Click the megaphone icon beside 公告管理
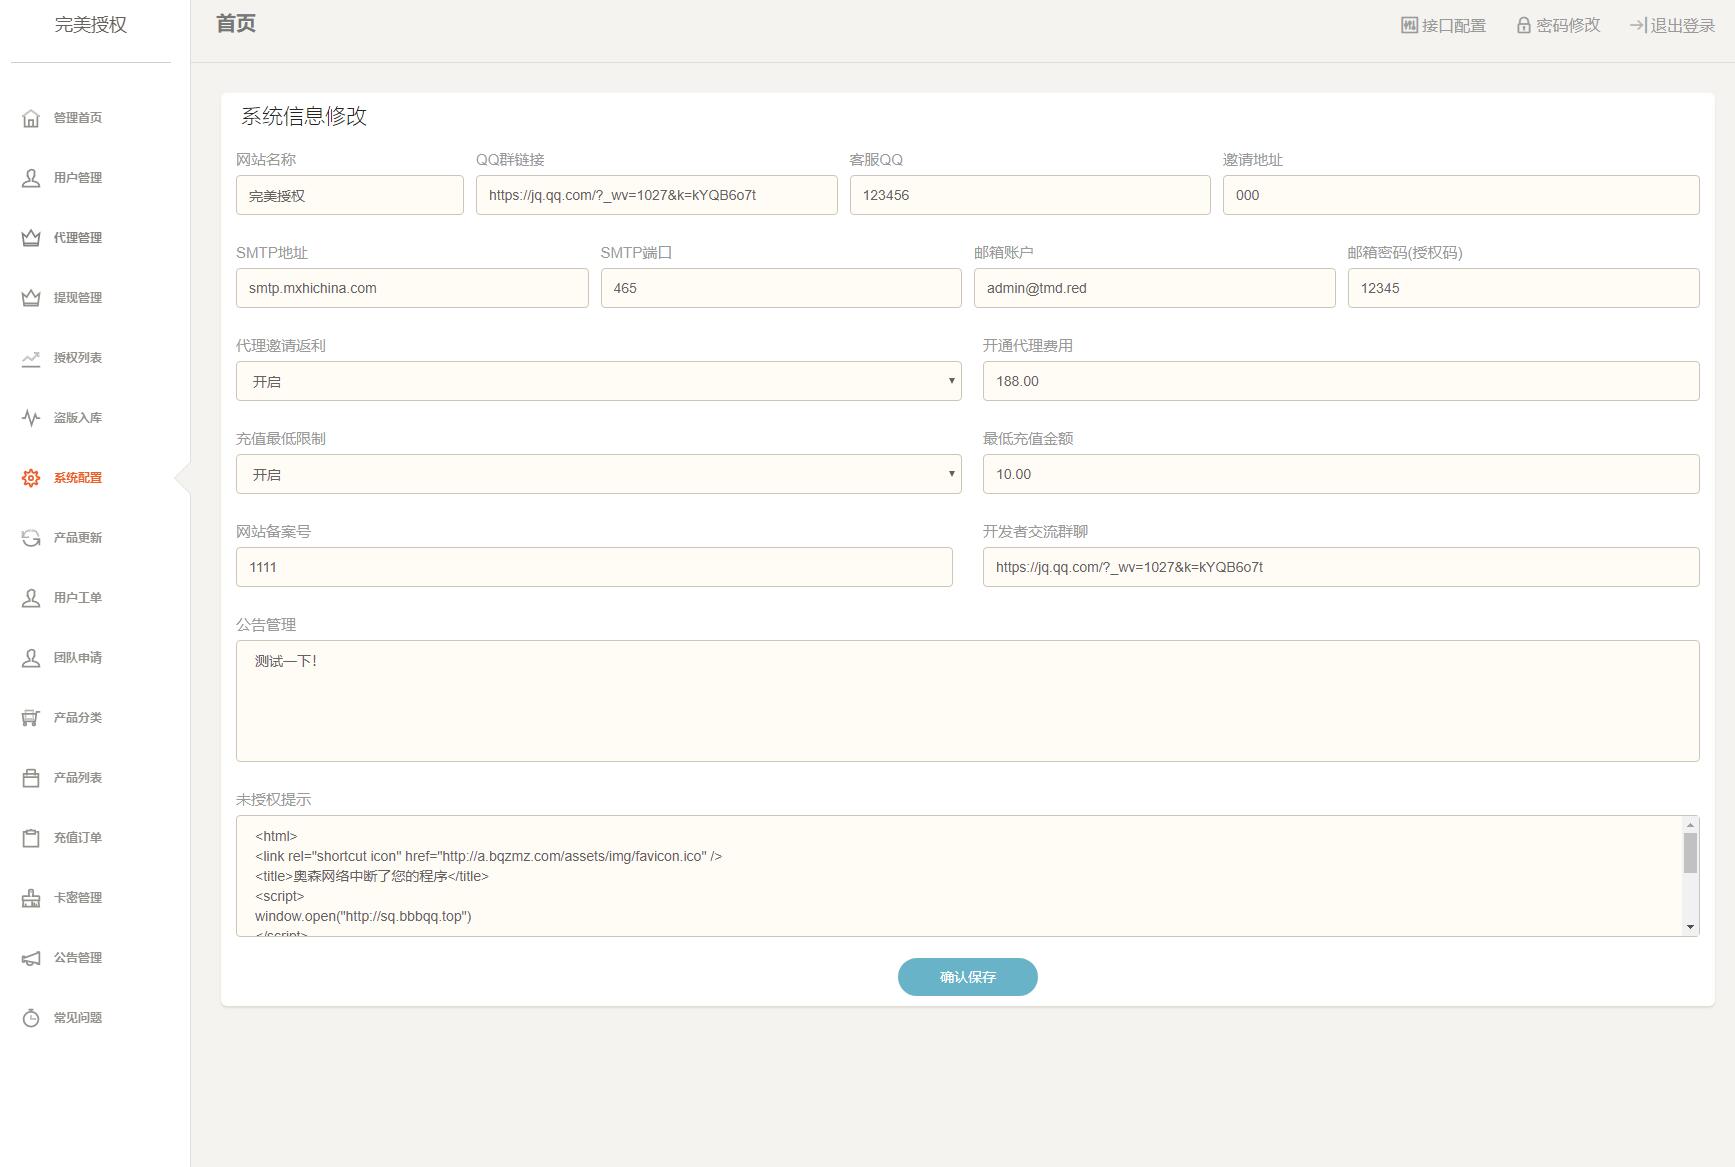 click(31, 958)
